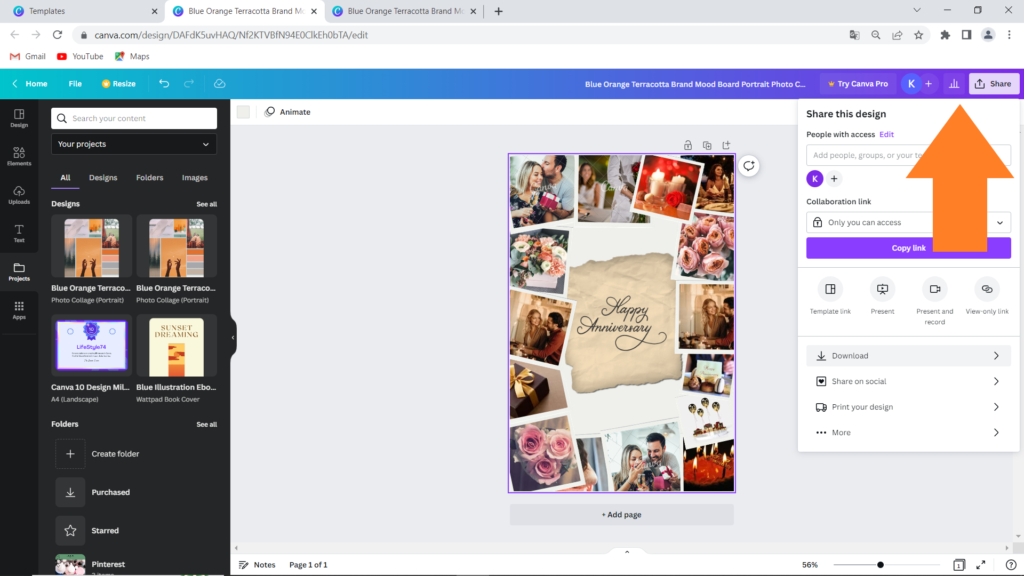
Task: Click the Template link icon
Action: click(830, 289)
